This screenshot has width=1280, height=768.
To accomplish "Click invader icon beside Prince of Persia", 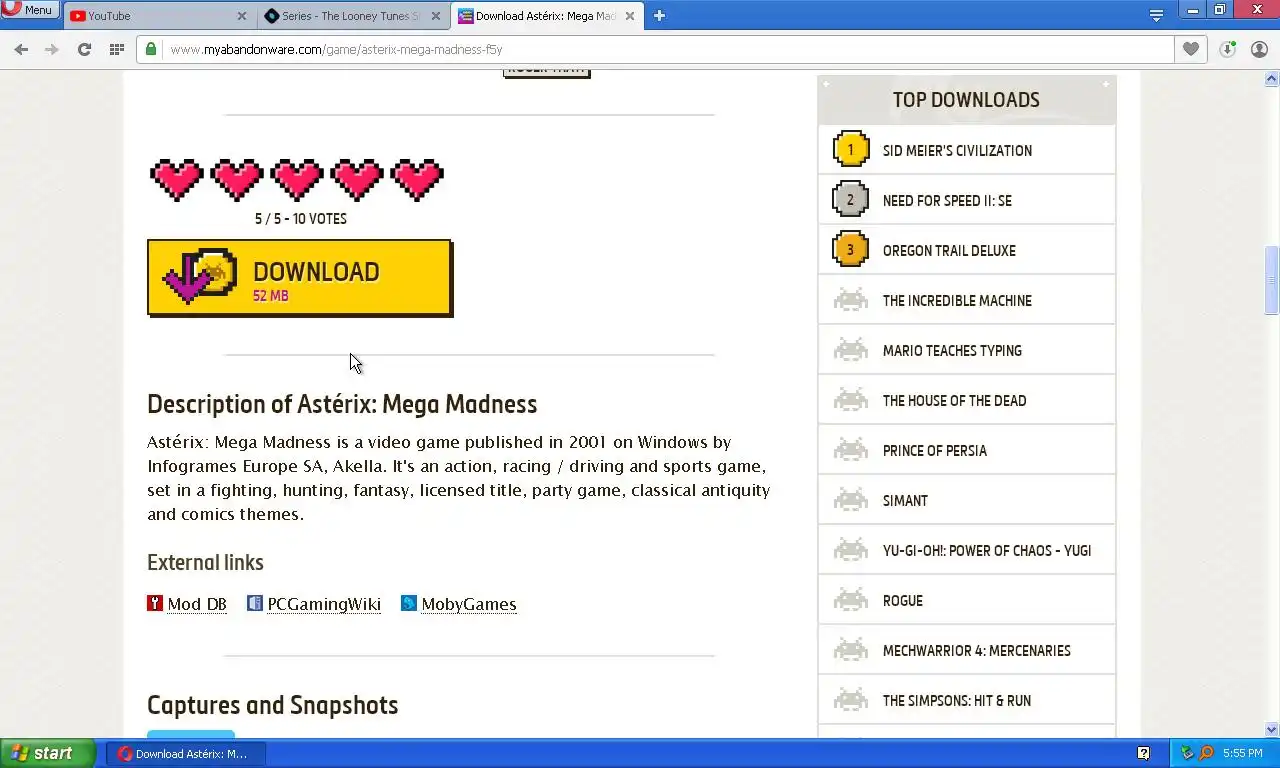I will pos(851,450).
